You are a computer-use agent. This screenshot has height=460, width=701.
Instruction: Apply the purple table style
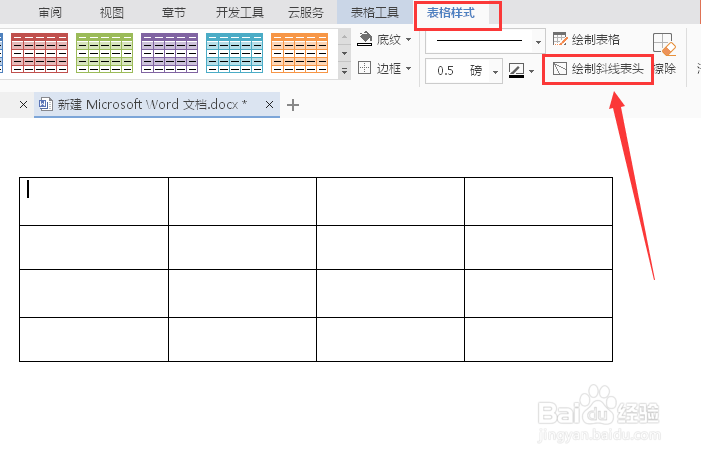pos(169,53)
